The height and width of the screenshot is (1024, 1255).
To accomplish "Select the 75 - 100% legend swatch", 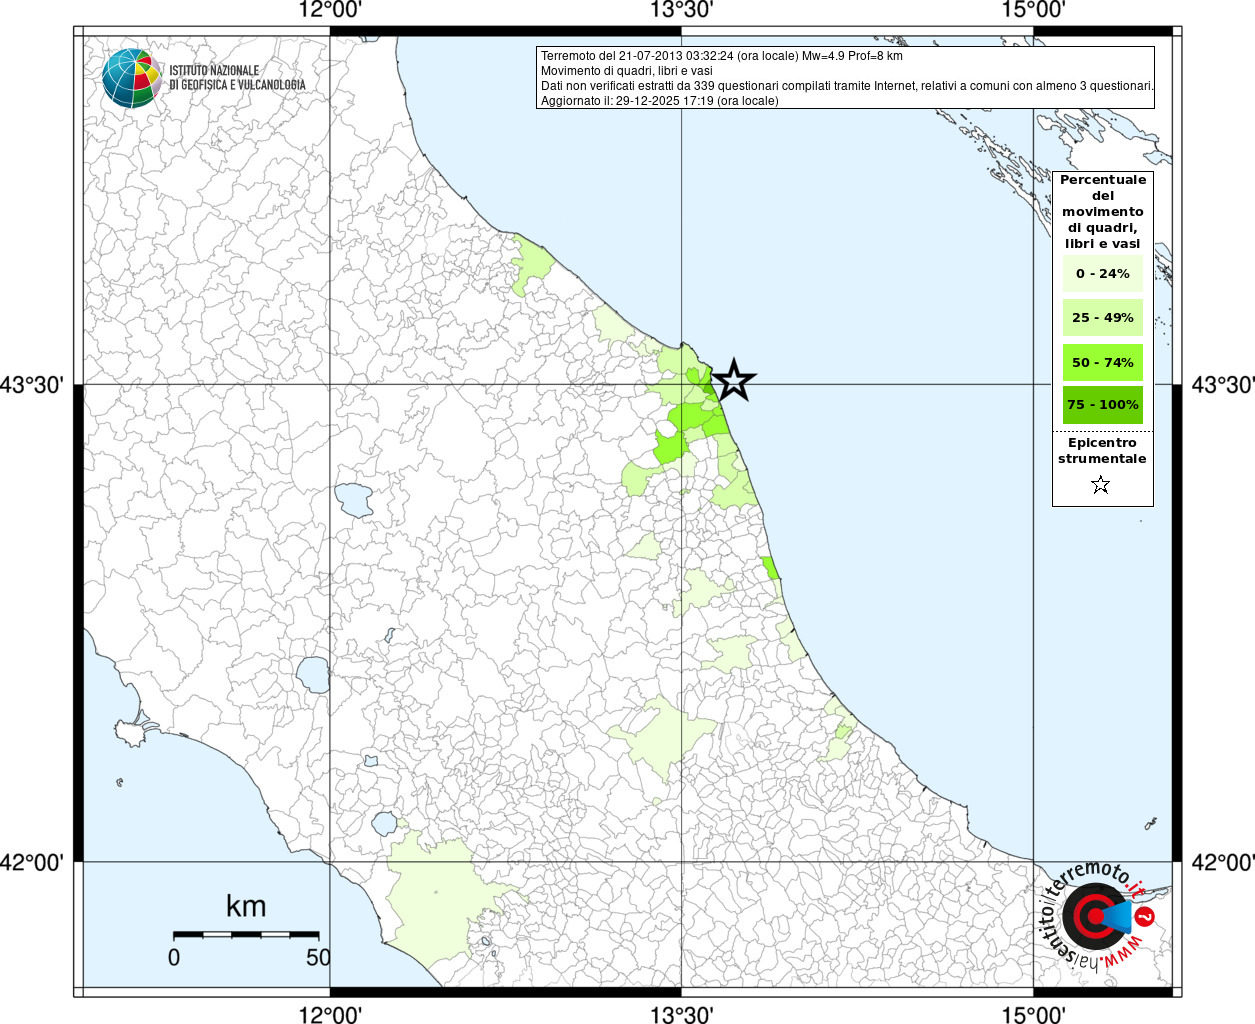I will tap(1102, 405).
